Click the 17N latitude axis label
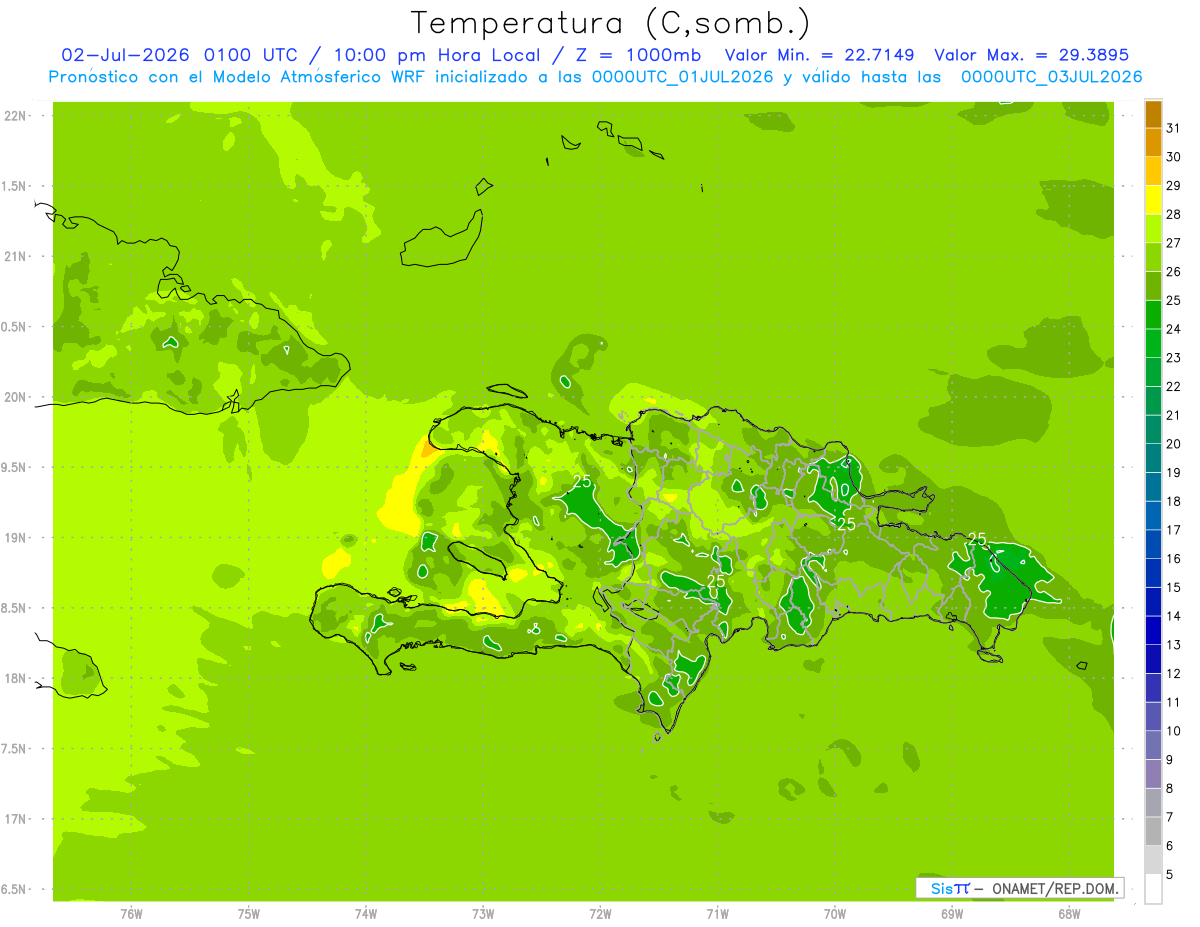 (15, 819)
